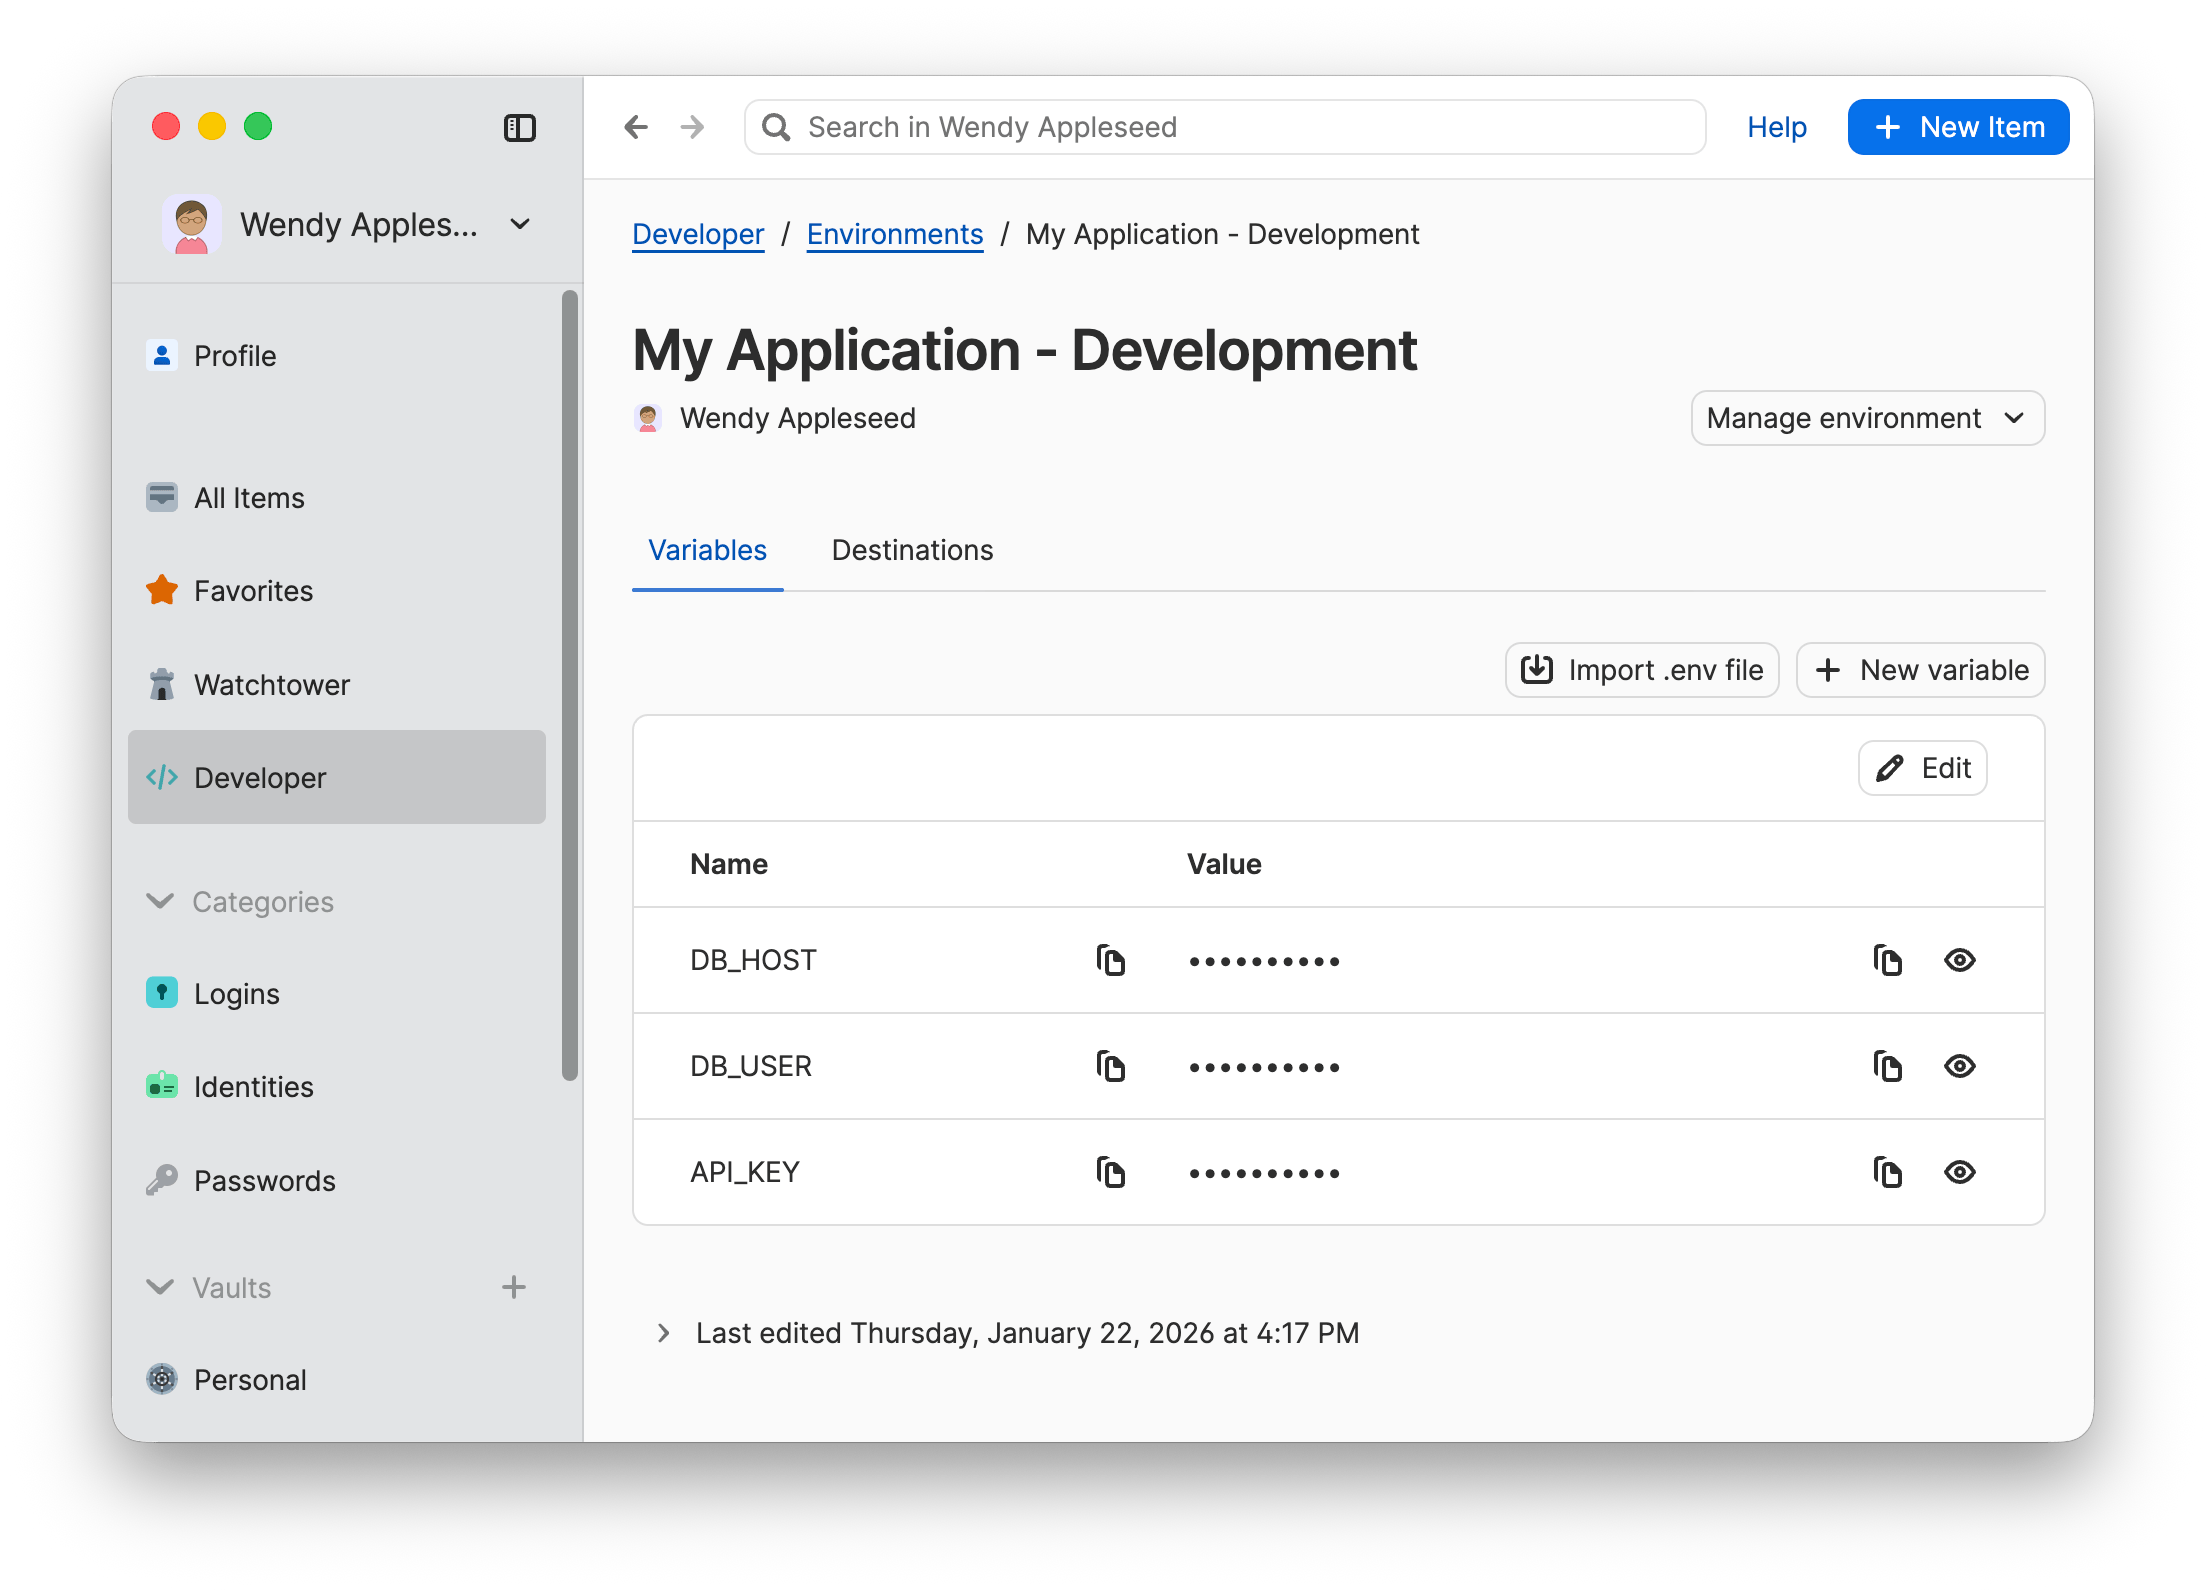Toggle the sidebar visibility
Image resolution: width=2206 pixels, height=1590 pixels.
coord(520,127)
